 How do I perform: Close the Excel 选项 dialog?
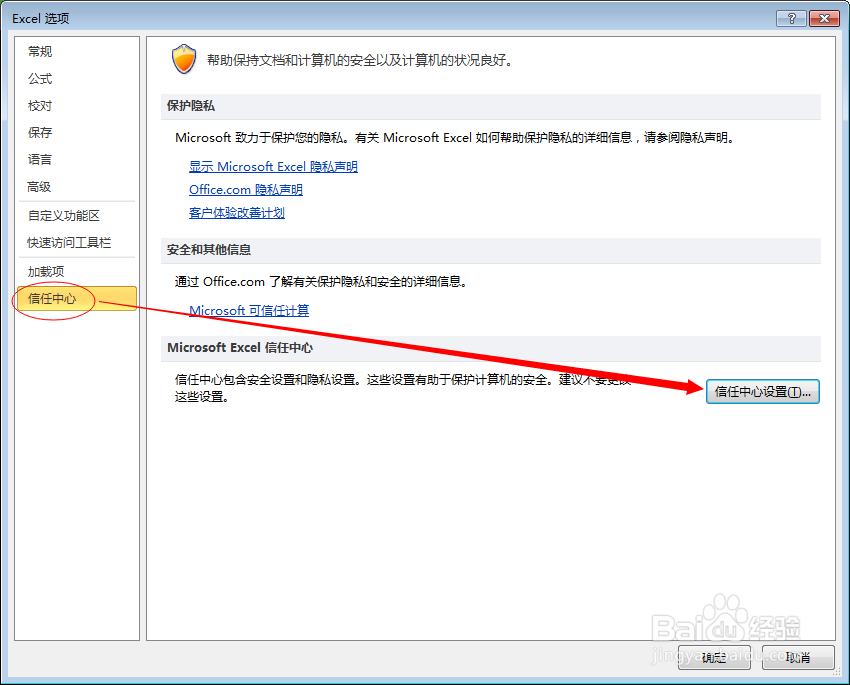(x=824, y=18)
